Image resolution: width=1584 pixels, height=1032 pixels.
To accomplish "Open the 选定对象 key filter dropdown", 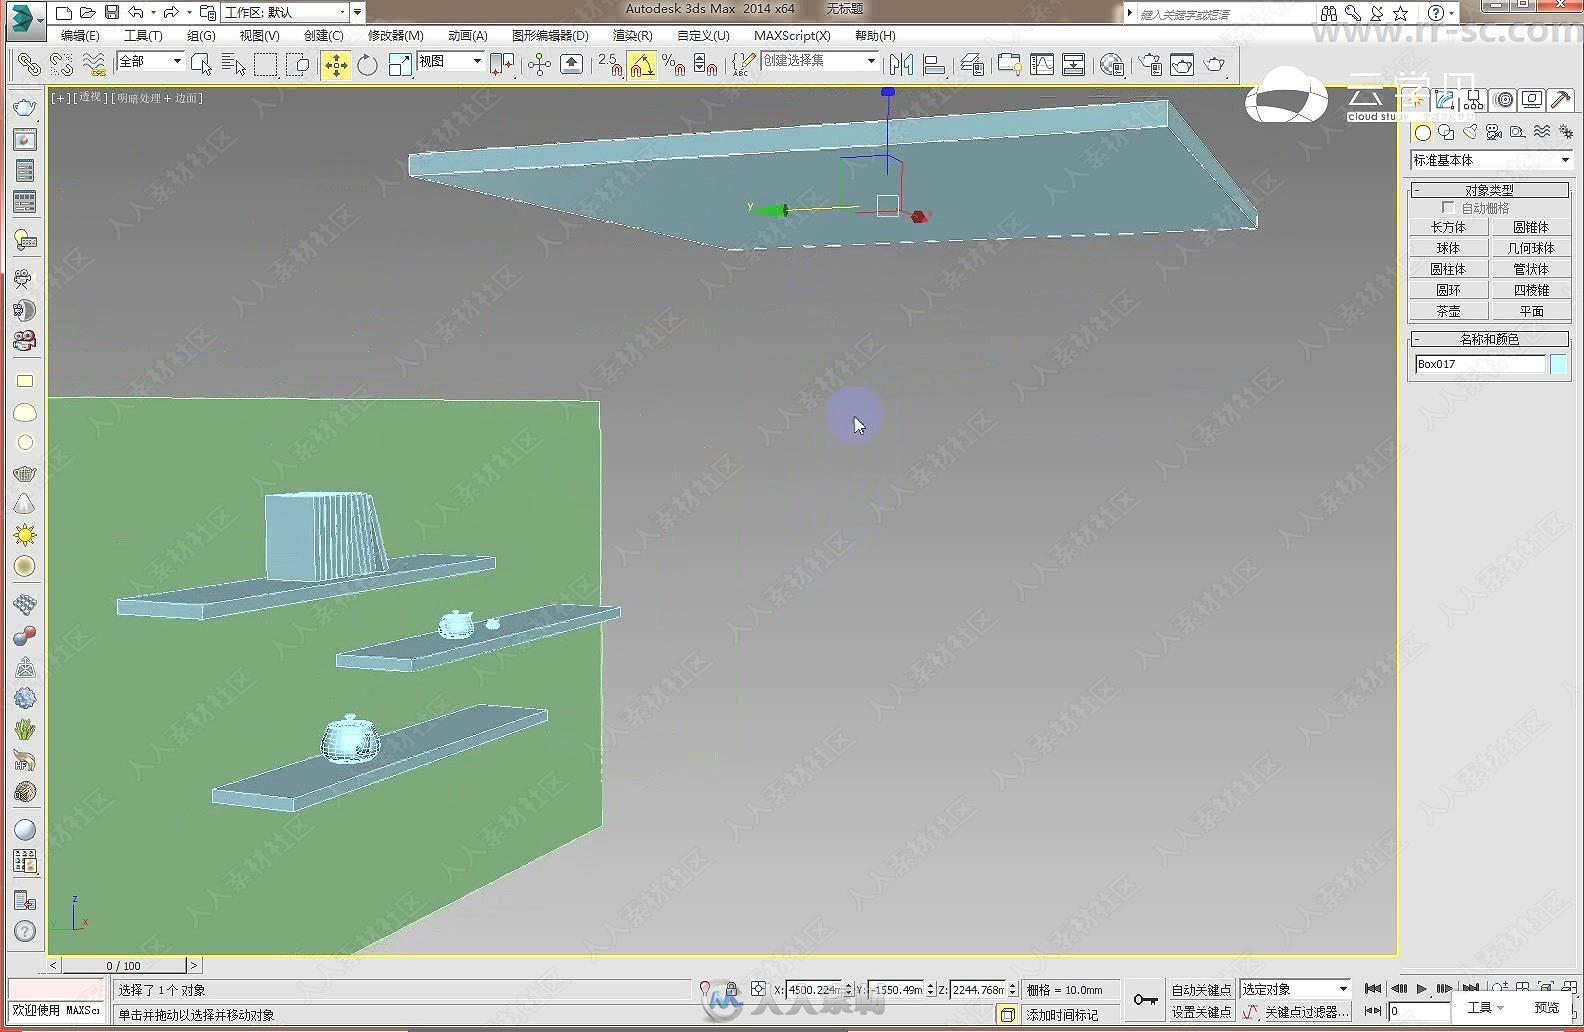I will point(1295,989).
